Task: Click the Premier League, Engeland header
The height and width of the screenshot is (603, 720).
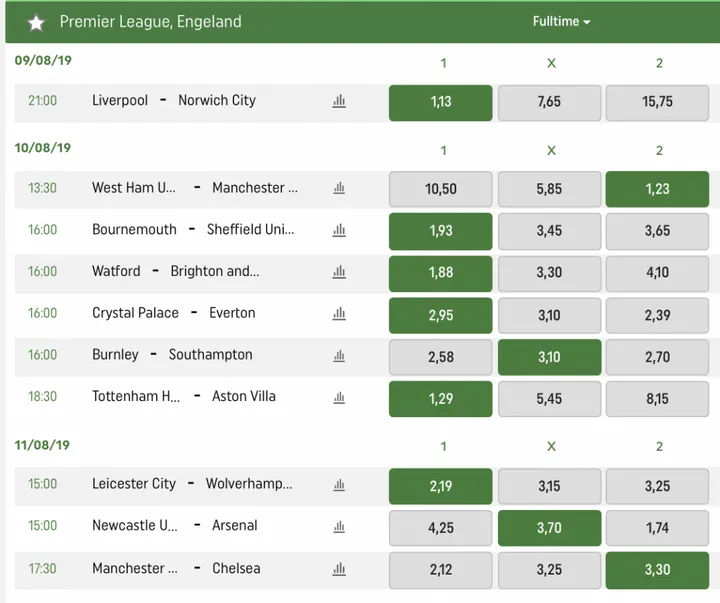Action: 150,22
